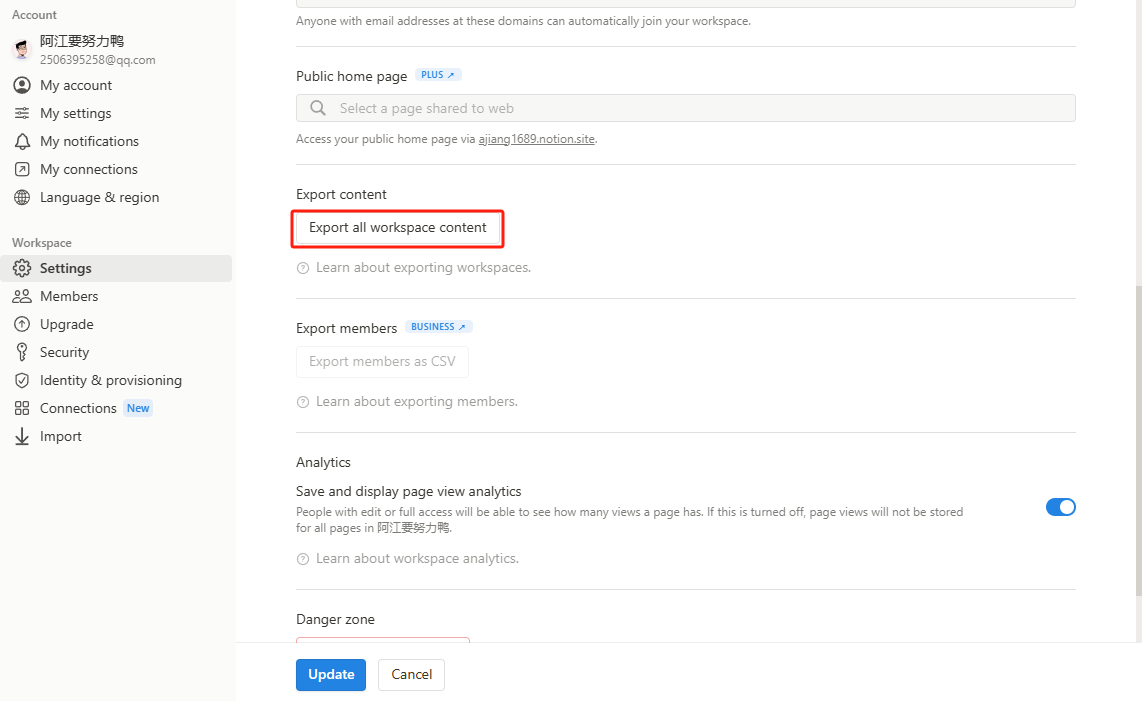Click the PLUS badge beside Public home page

click(x=438, y=75)
